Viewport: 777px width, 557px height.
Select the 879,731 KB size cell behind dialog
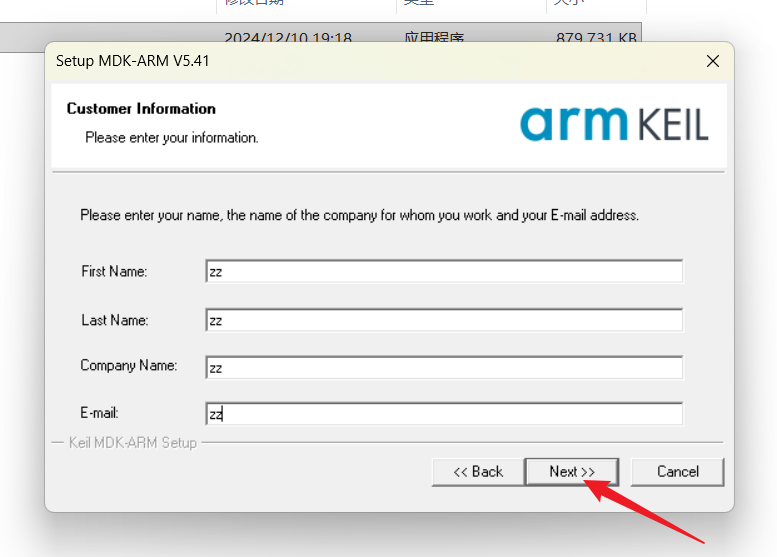596,38
